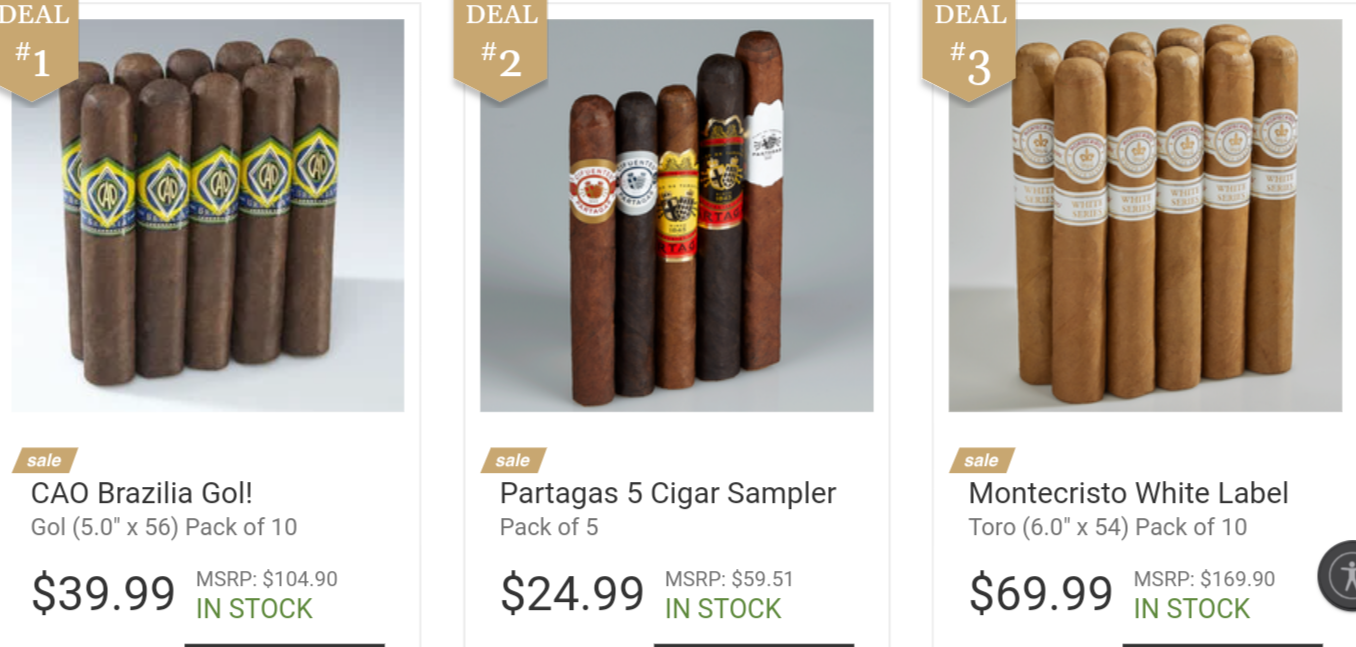The image size is (1356, 647).
Task: Click the sale tag above Montecristo White Label
Action: [982, 461]
